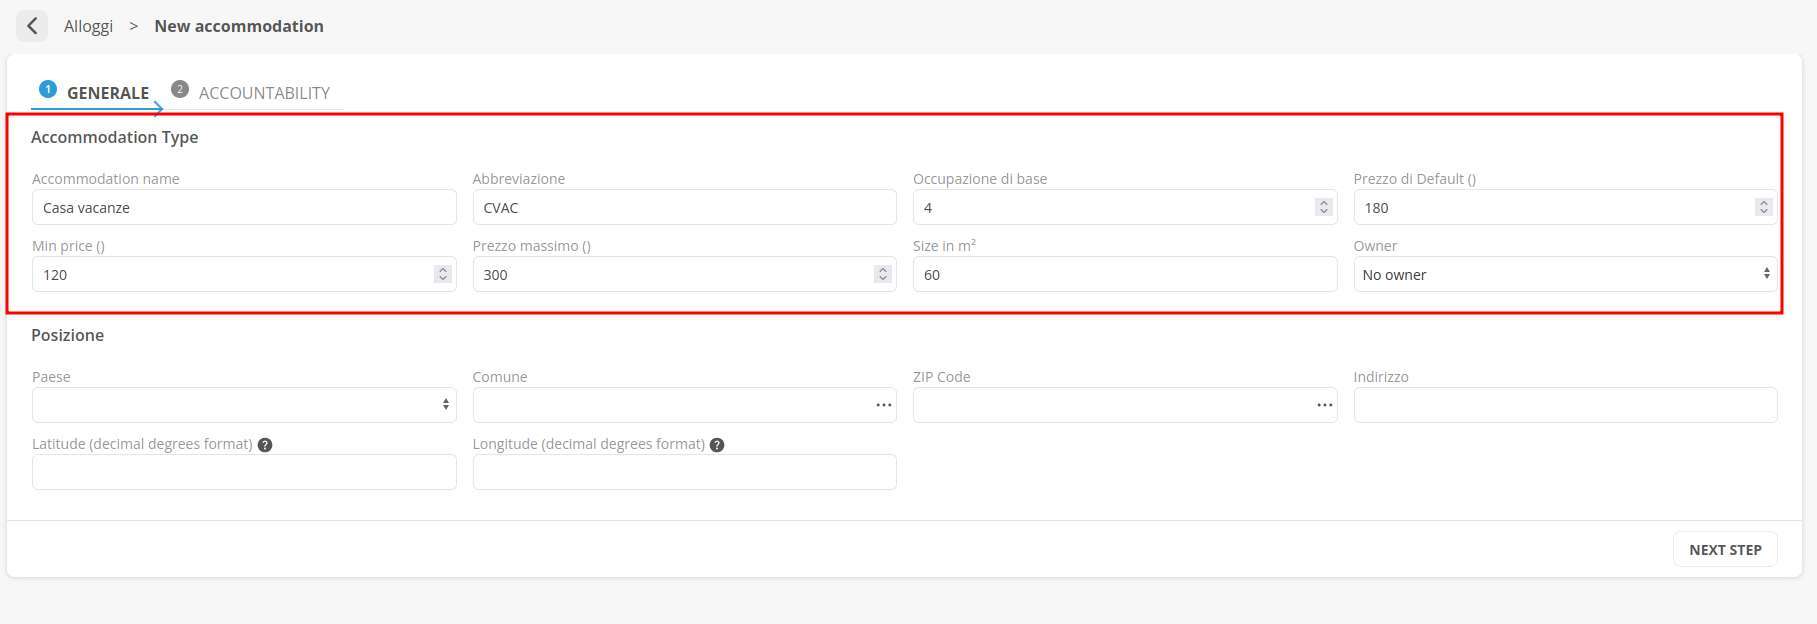The image size is (1817, 624).
Task: Click the back arrow button
Action: [32, 26]
